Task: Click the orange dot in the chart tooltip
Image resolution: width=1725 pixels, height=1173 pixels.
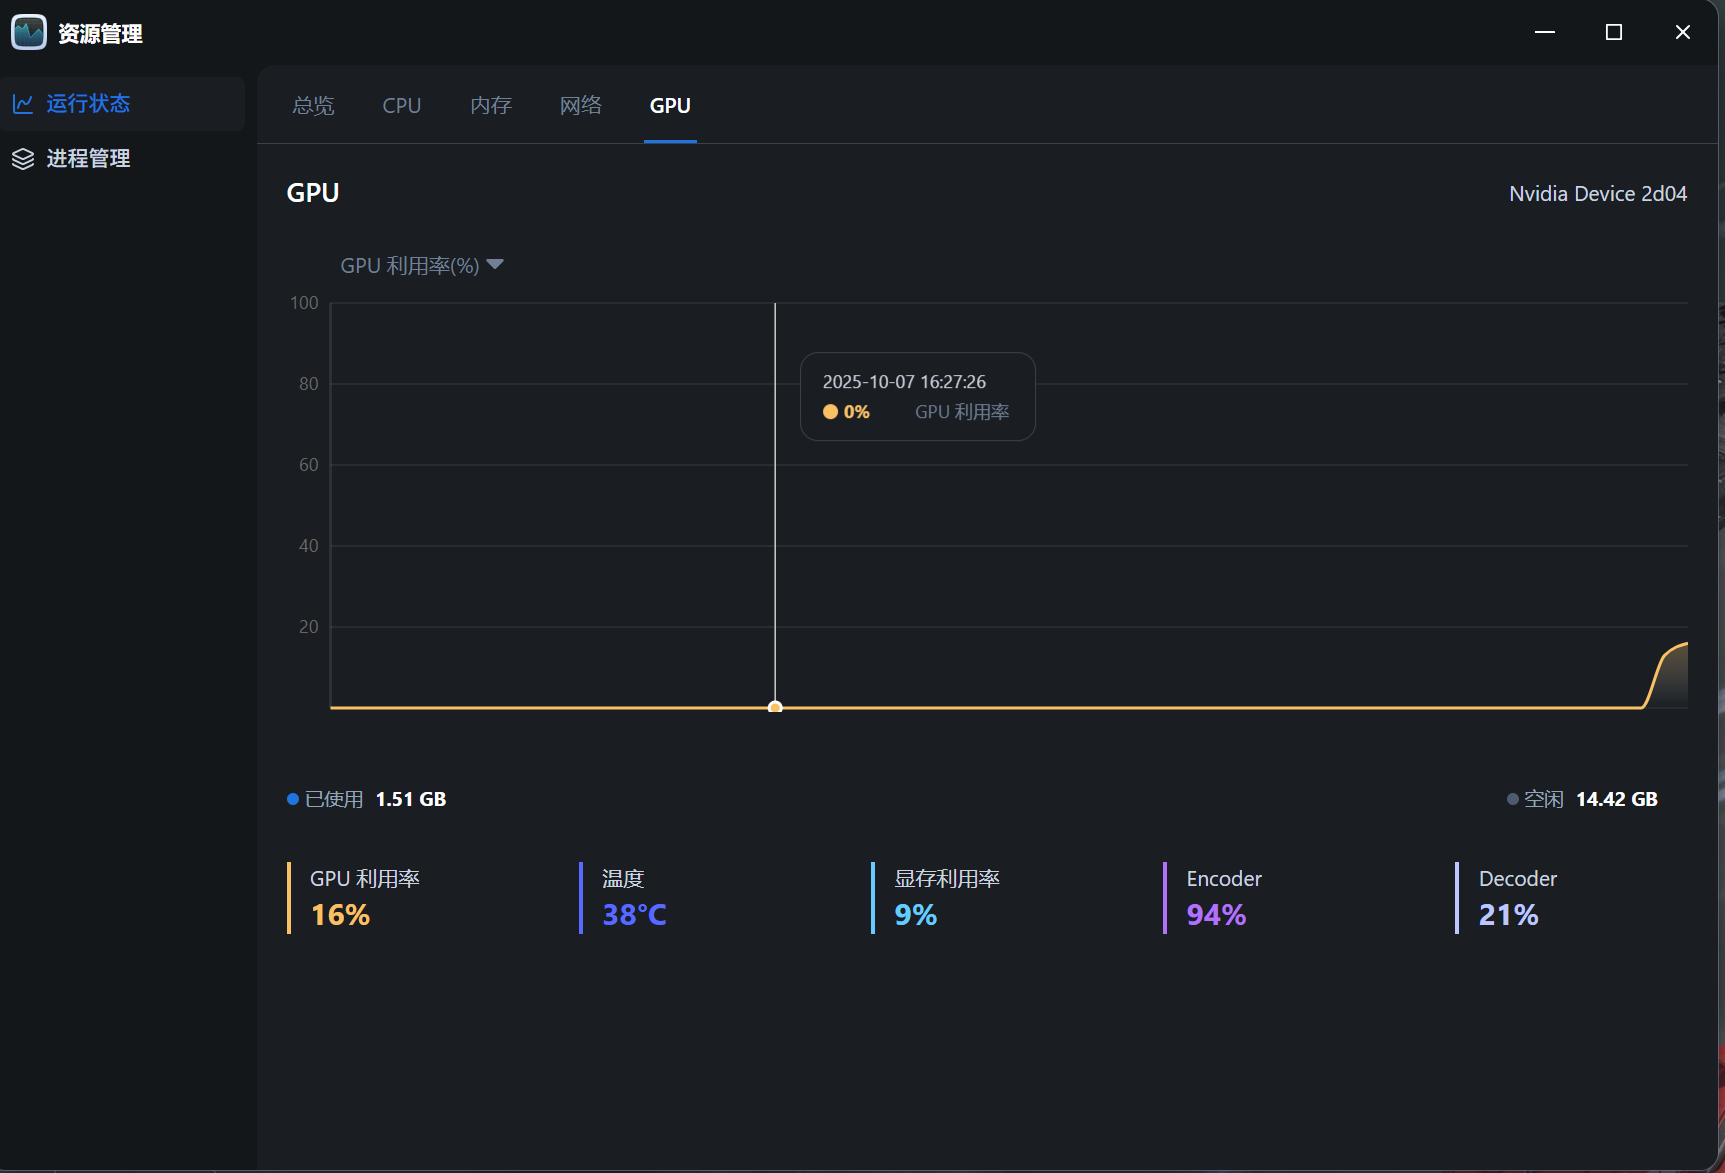Action: coord(830,412)
